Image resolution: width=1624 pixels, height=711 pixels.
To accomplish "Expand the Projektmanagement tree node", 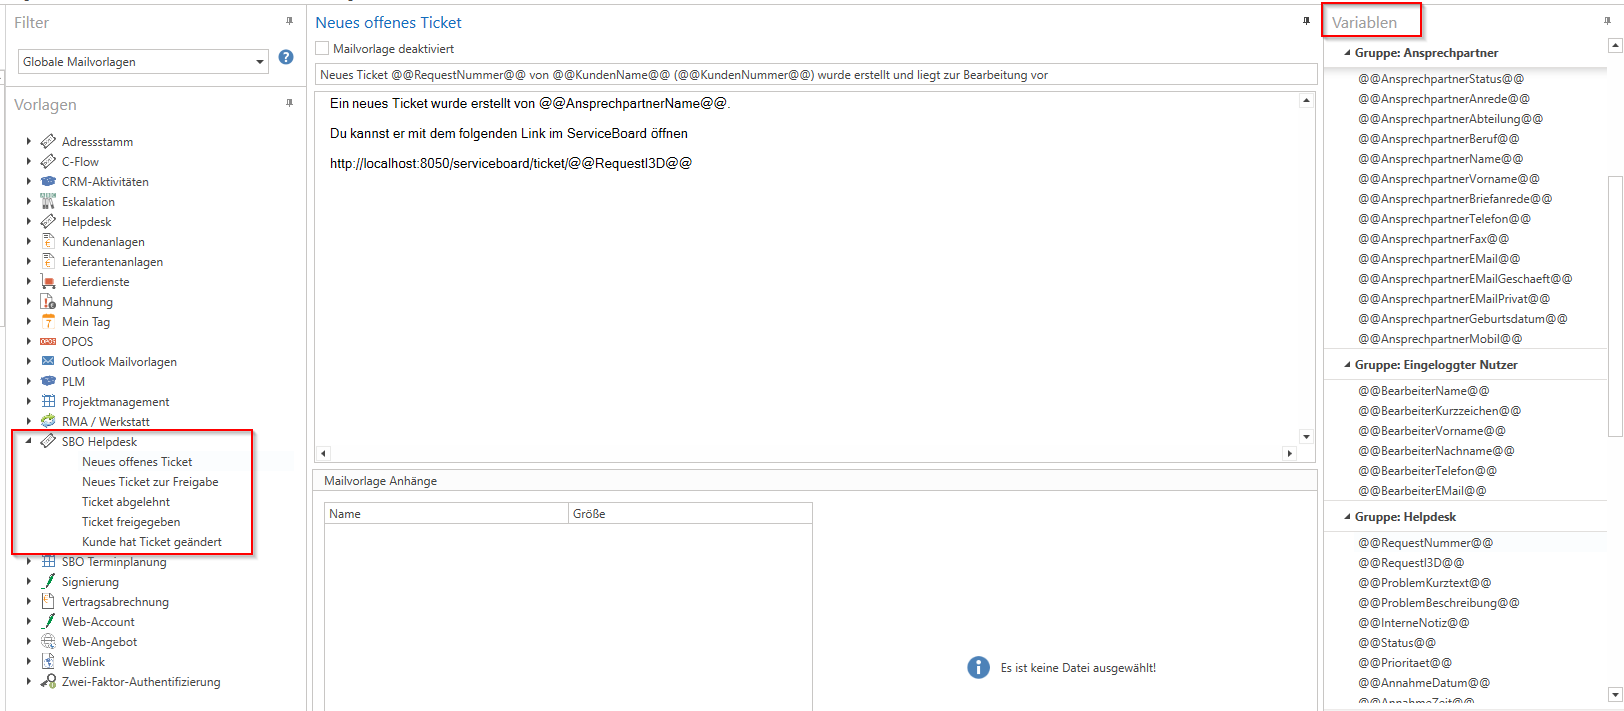I will (x=29, y=402).
